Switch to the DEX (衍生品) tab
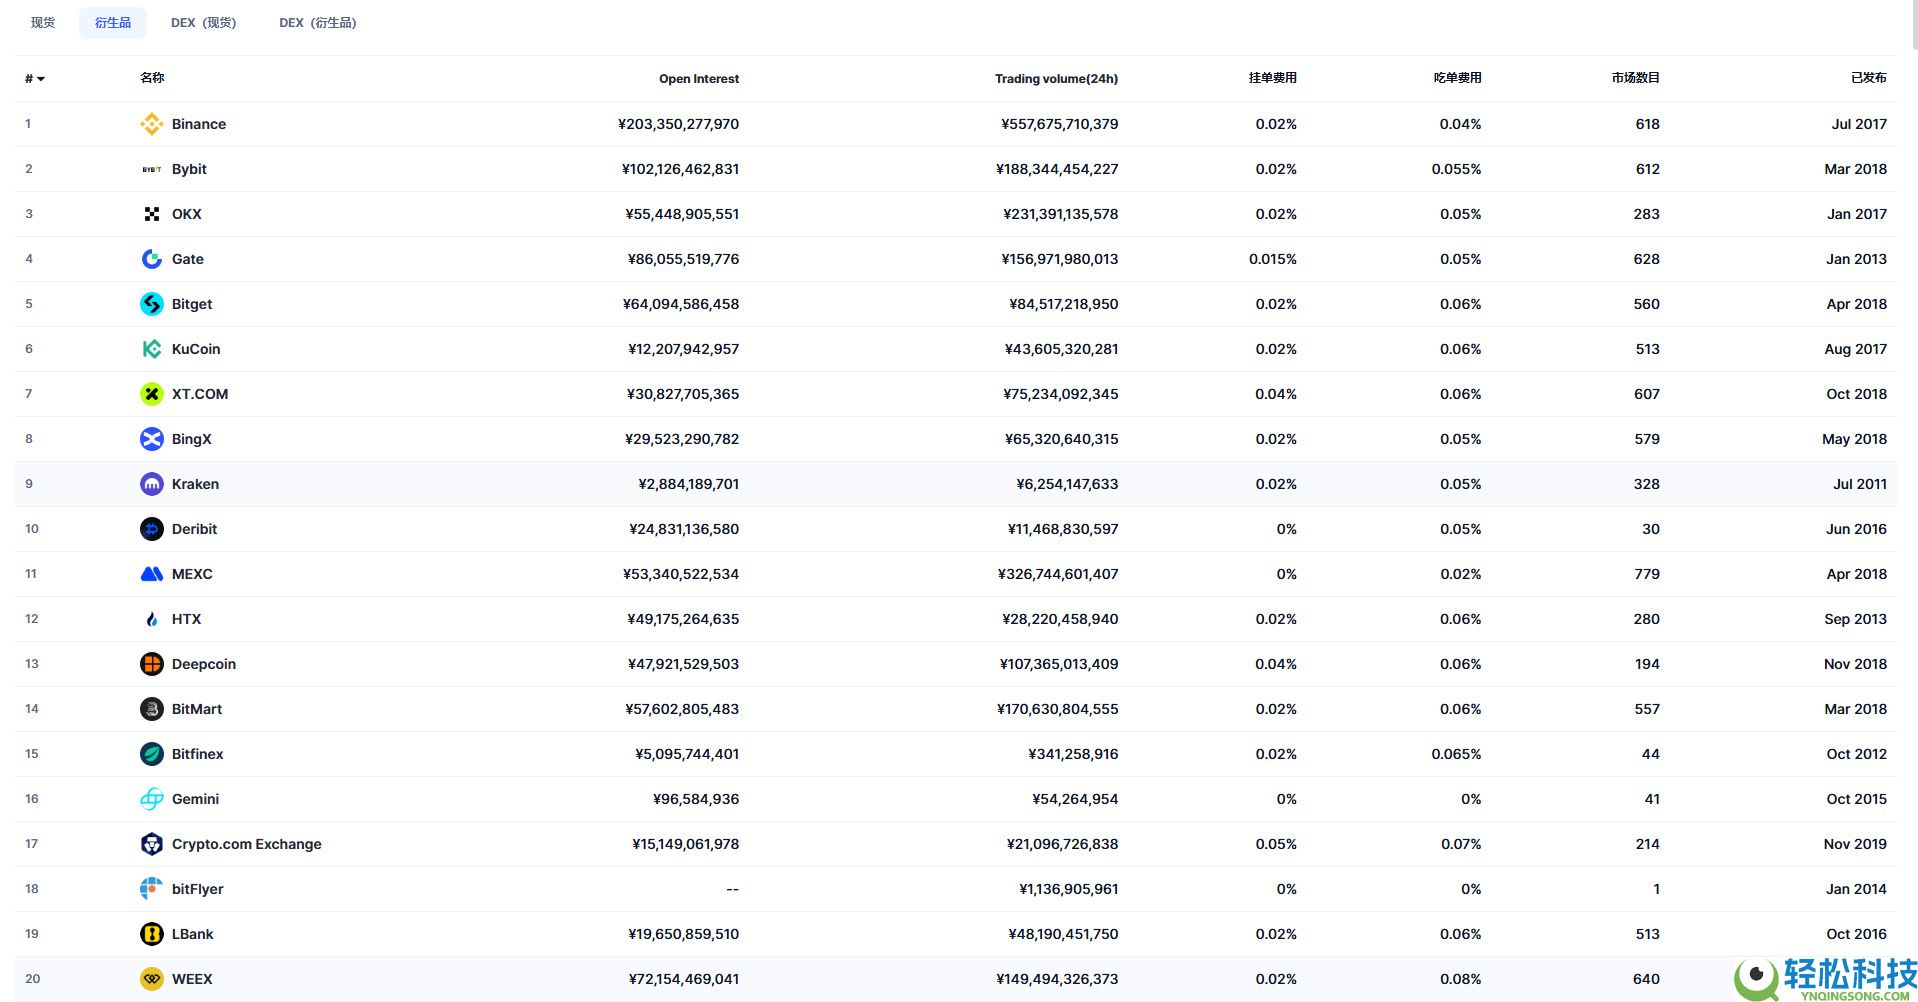This screenshot has width=1918, height=1002. coord(317,22)
